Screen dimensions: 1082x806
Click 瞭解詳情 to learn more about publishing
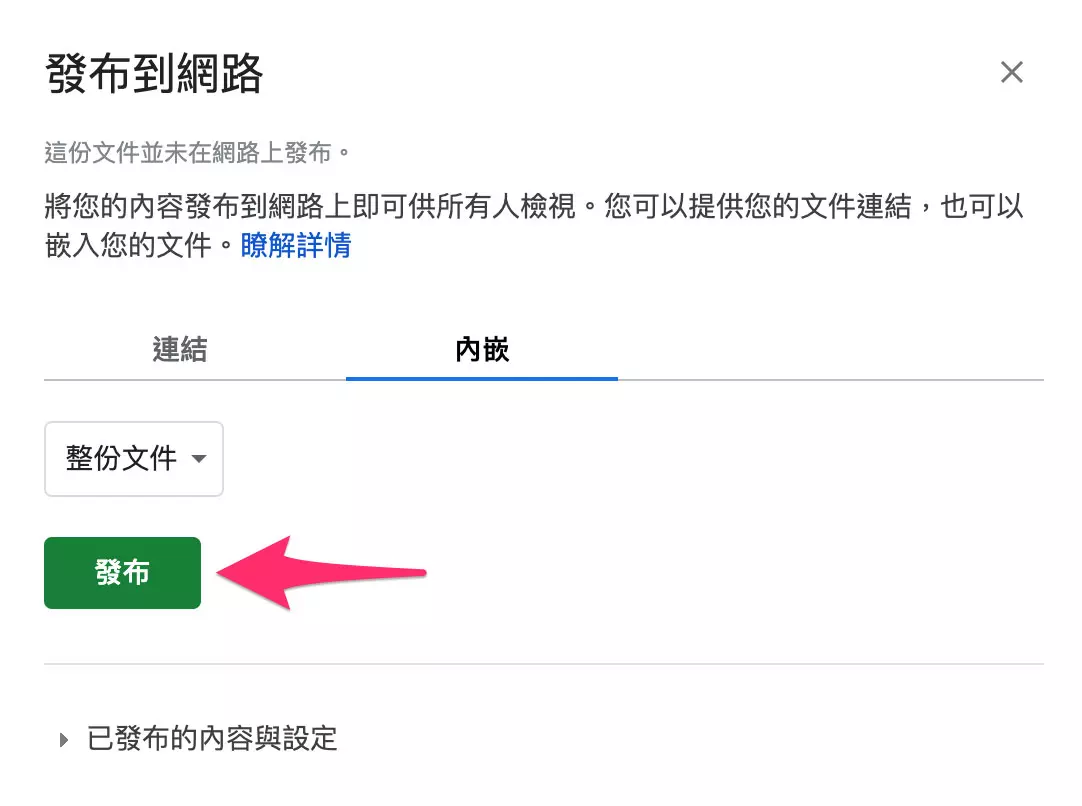pyautogui.click(x=294, y=246)
